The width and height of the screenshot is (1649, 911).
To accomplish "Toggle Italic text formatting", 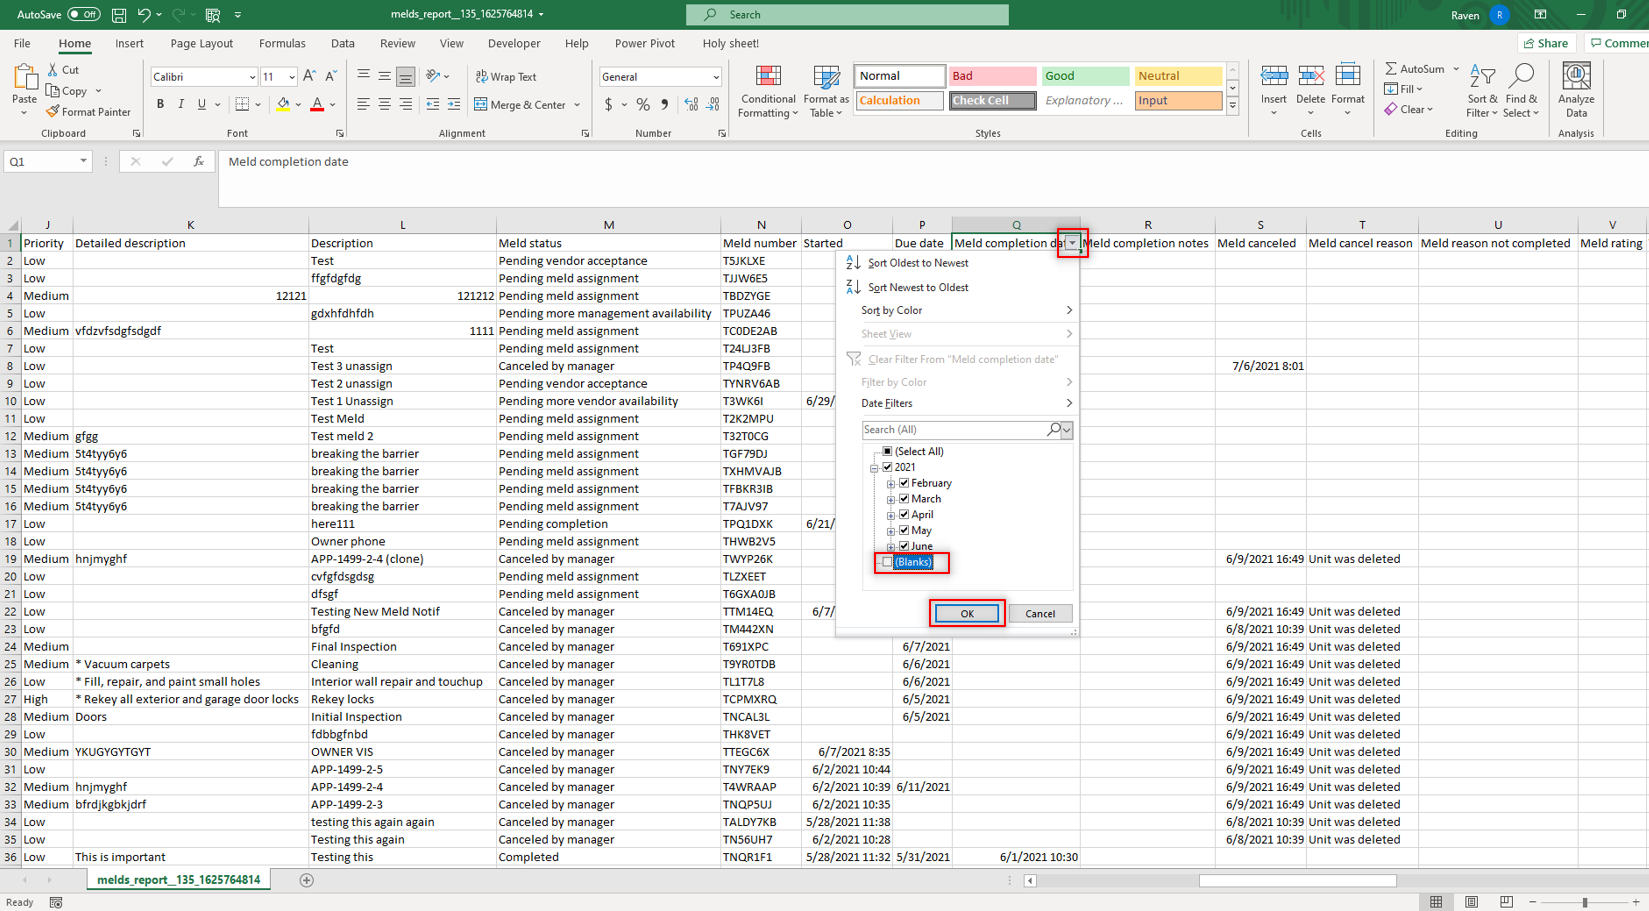I will tap(181, 104).
